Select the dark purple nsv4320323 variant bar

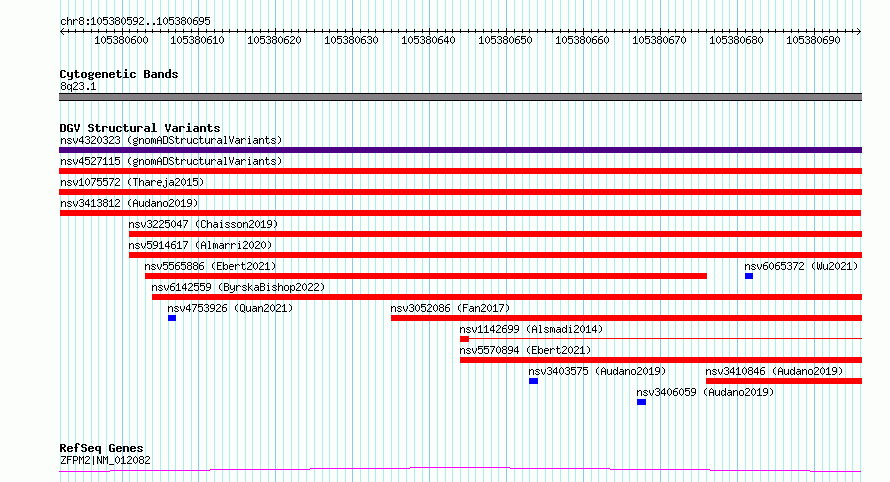(x=460, y=150)
